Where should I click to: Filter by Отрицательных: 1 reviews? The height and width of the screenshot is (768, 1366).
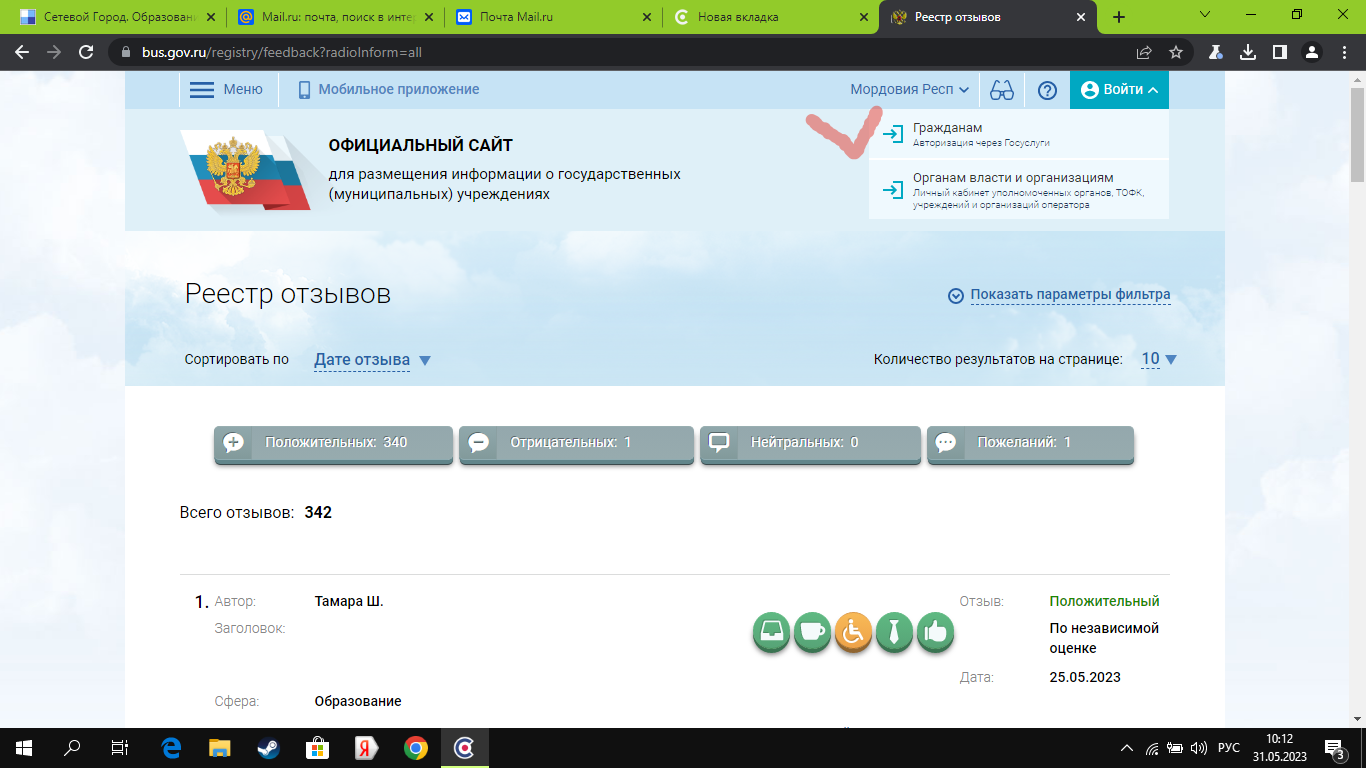[x=576, y=443]
